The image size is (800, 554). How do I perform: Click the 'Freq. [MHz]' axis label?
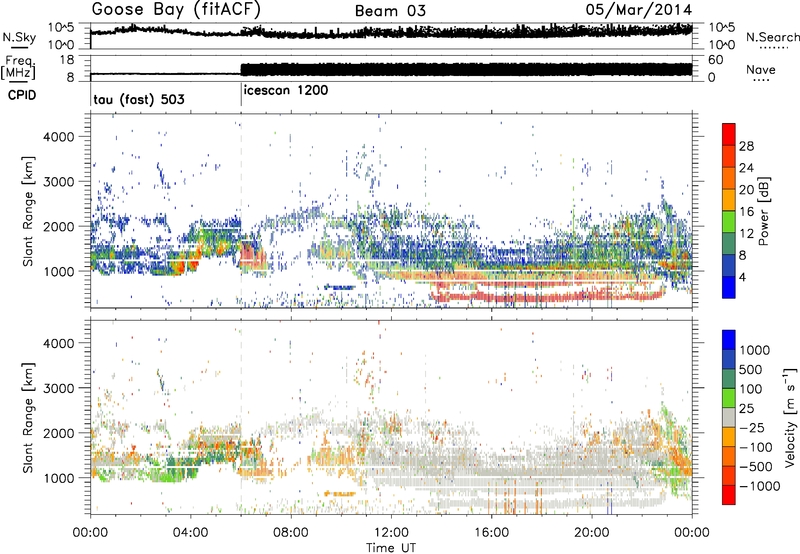click(18, 68)
